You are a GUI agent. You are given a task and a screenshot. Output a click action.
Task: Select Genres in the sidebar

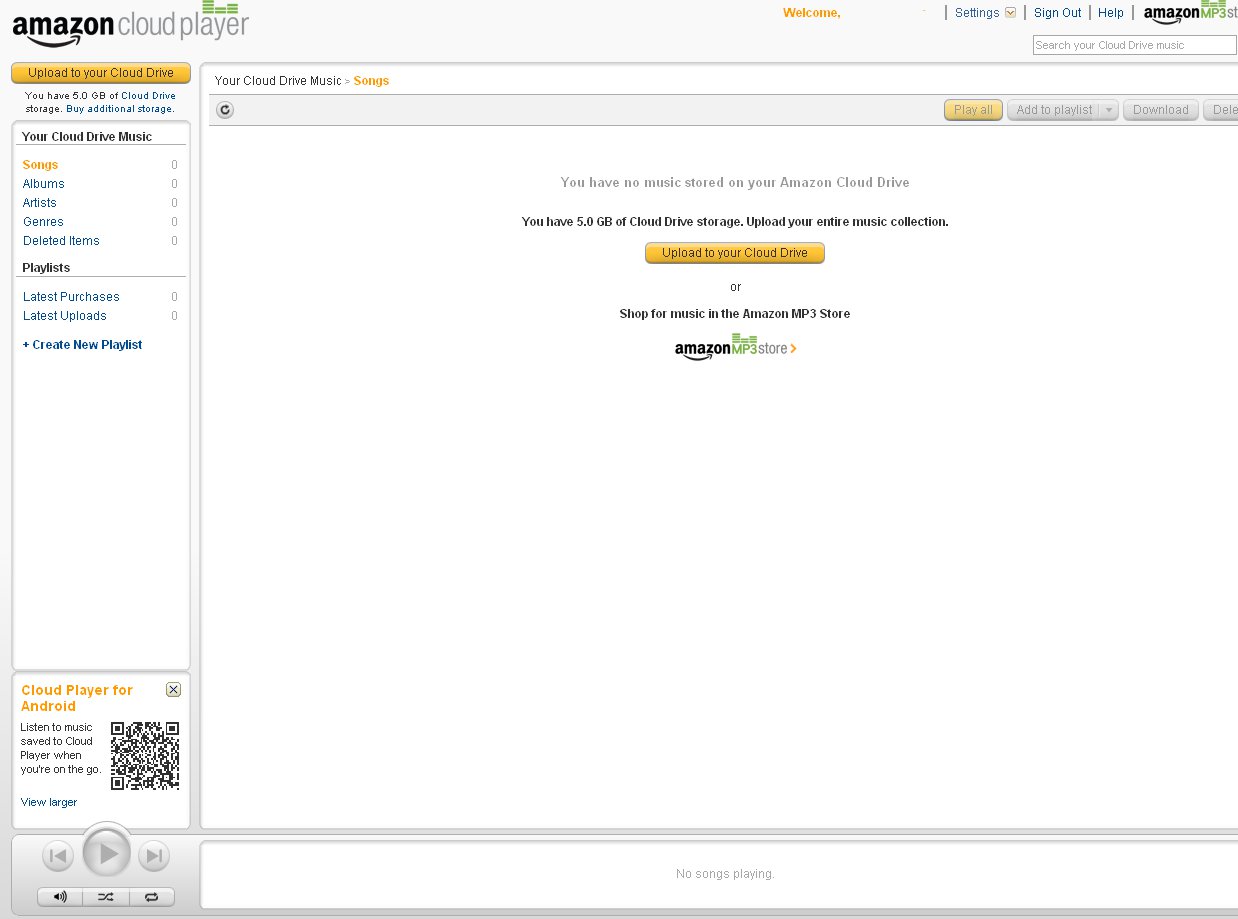coord(43,222)
